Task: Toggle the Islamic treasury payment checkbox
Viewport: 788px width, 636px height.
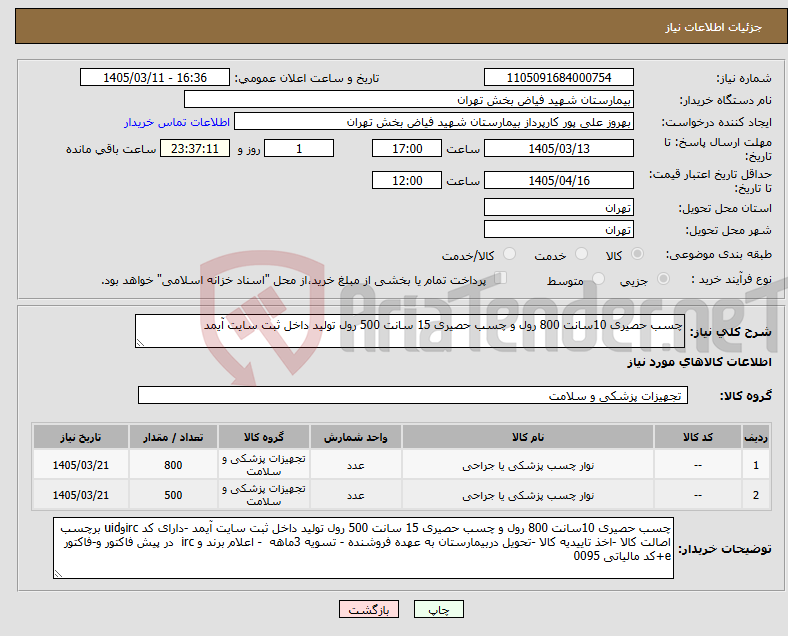Action: point(501,278)
